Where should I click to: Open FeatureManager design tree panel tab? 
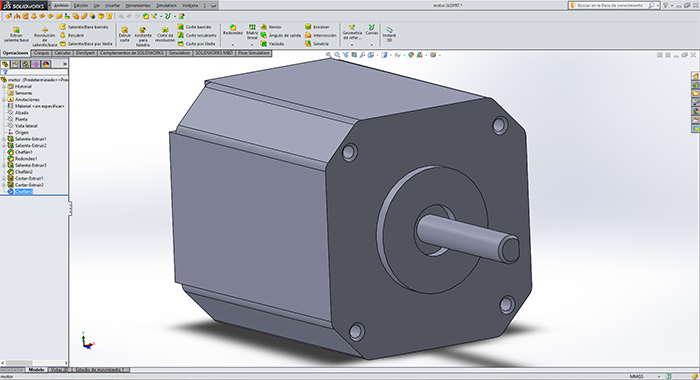tap(5, 64)
